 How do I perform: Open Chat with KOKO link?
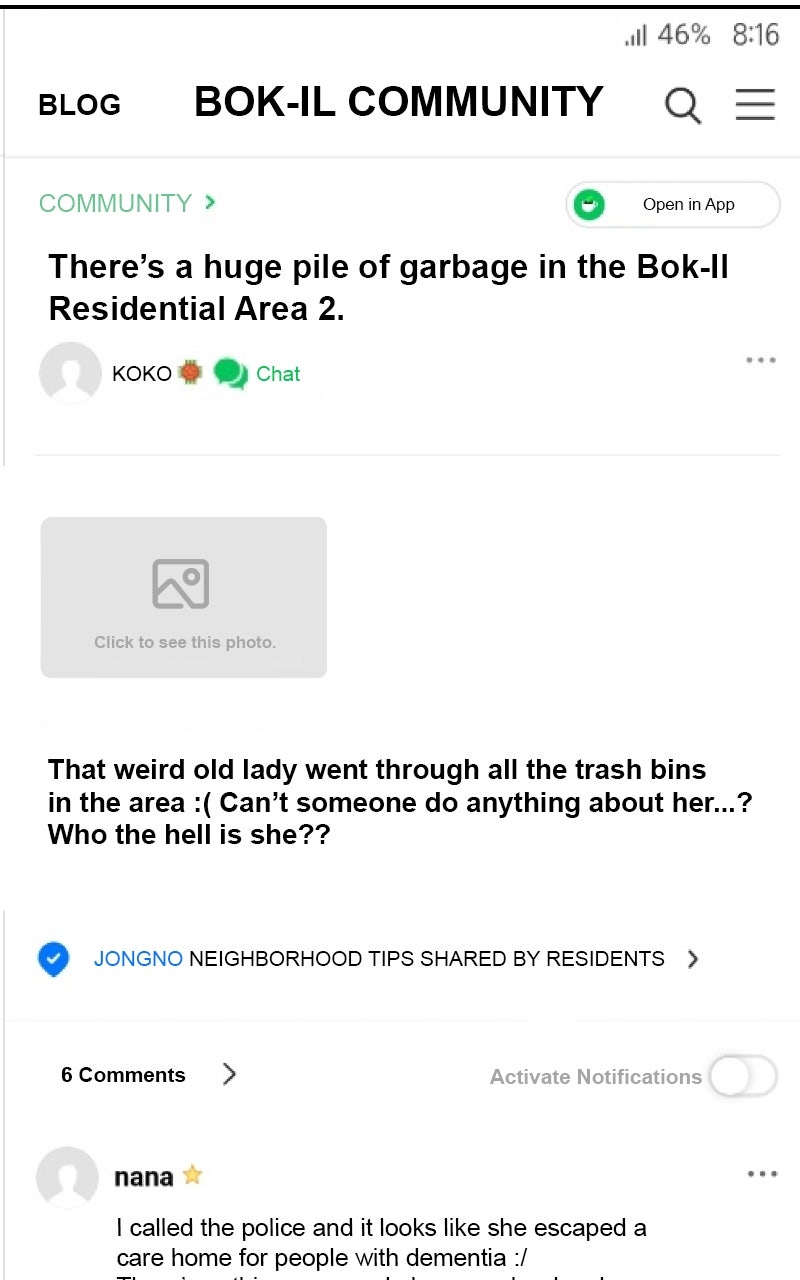278,374
